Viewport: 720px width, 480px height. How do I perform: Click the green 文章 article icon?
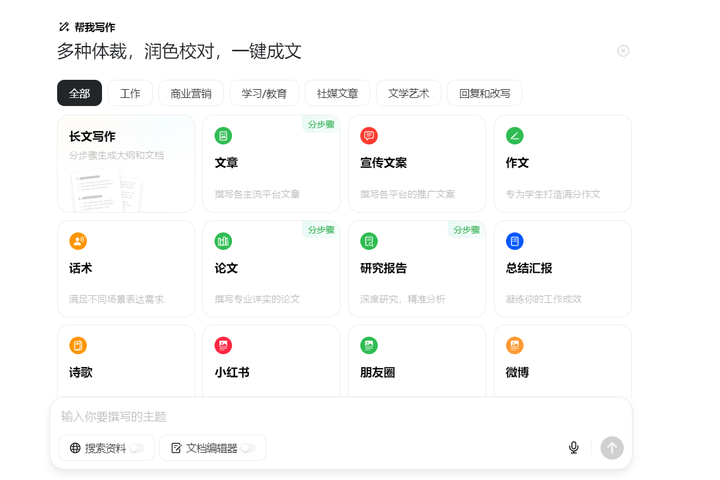coord(223,136)
